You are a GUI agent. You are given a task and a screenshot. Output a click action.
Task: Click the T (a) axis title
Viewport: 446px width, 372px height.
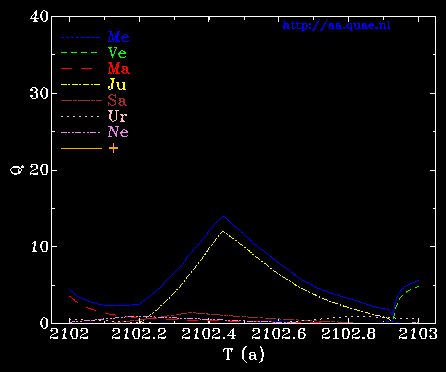(244, 354)
